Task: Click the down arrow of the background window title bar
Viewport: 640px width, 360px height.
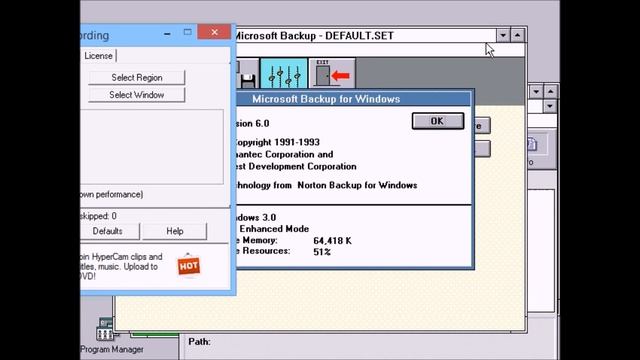Action: click(x=536, y=91)
